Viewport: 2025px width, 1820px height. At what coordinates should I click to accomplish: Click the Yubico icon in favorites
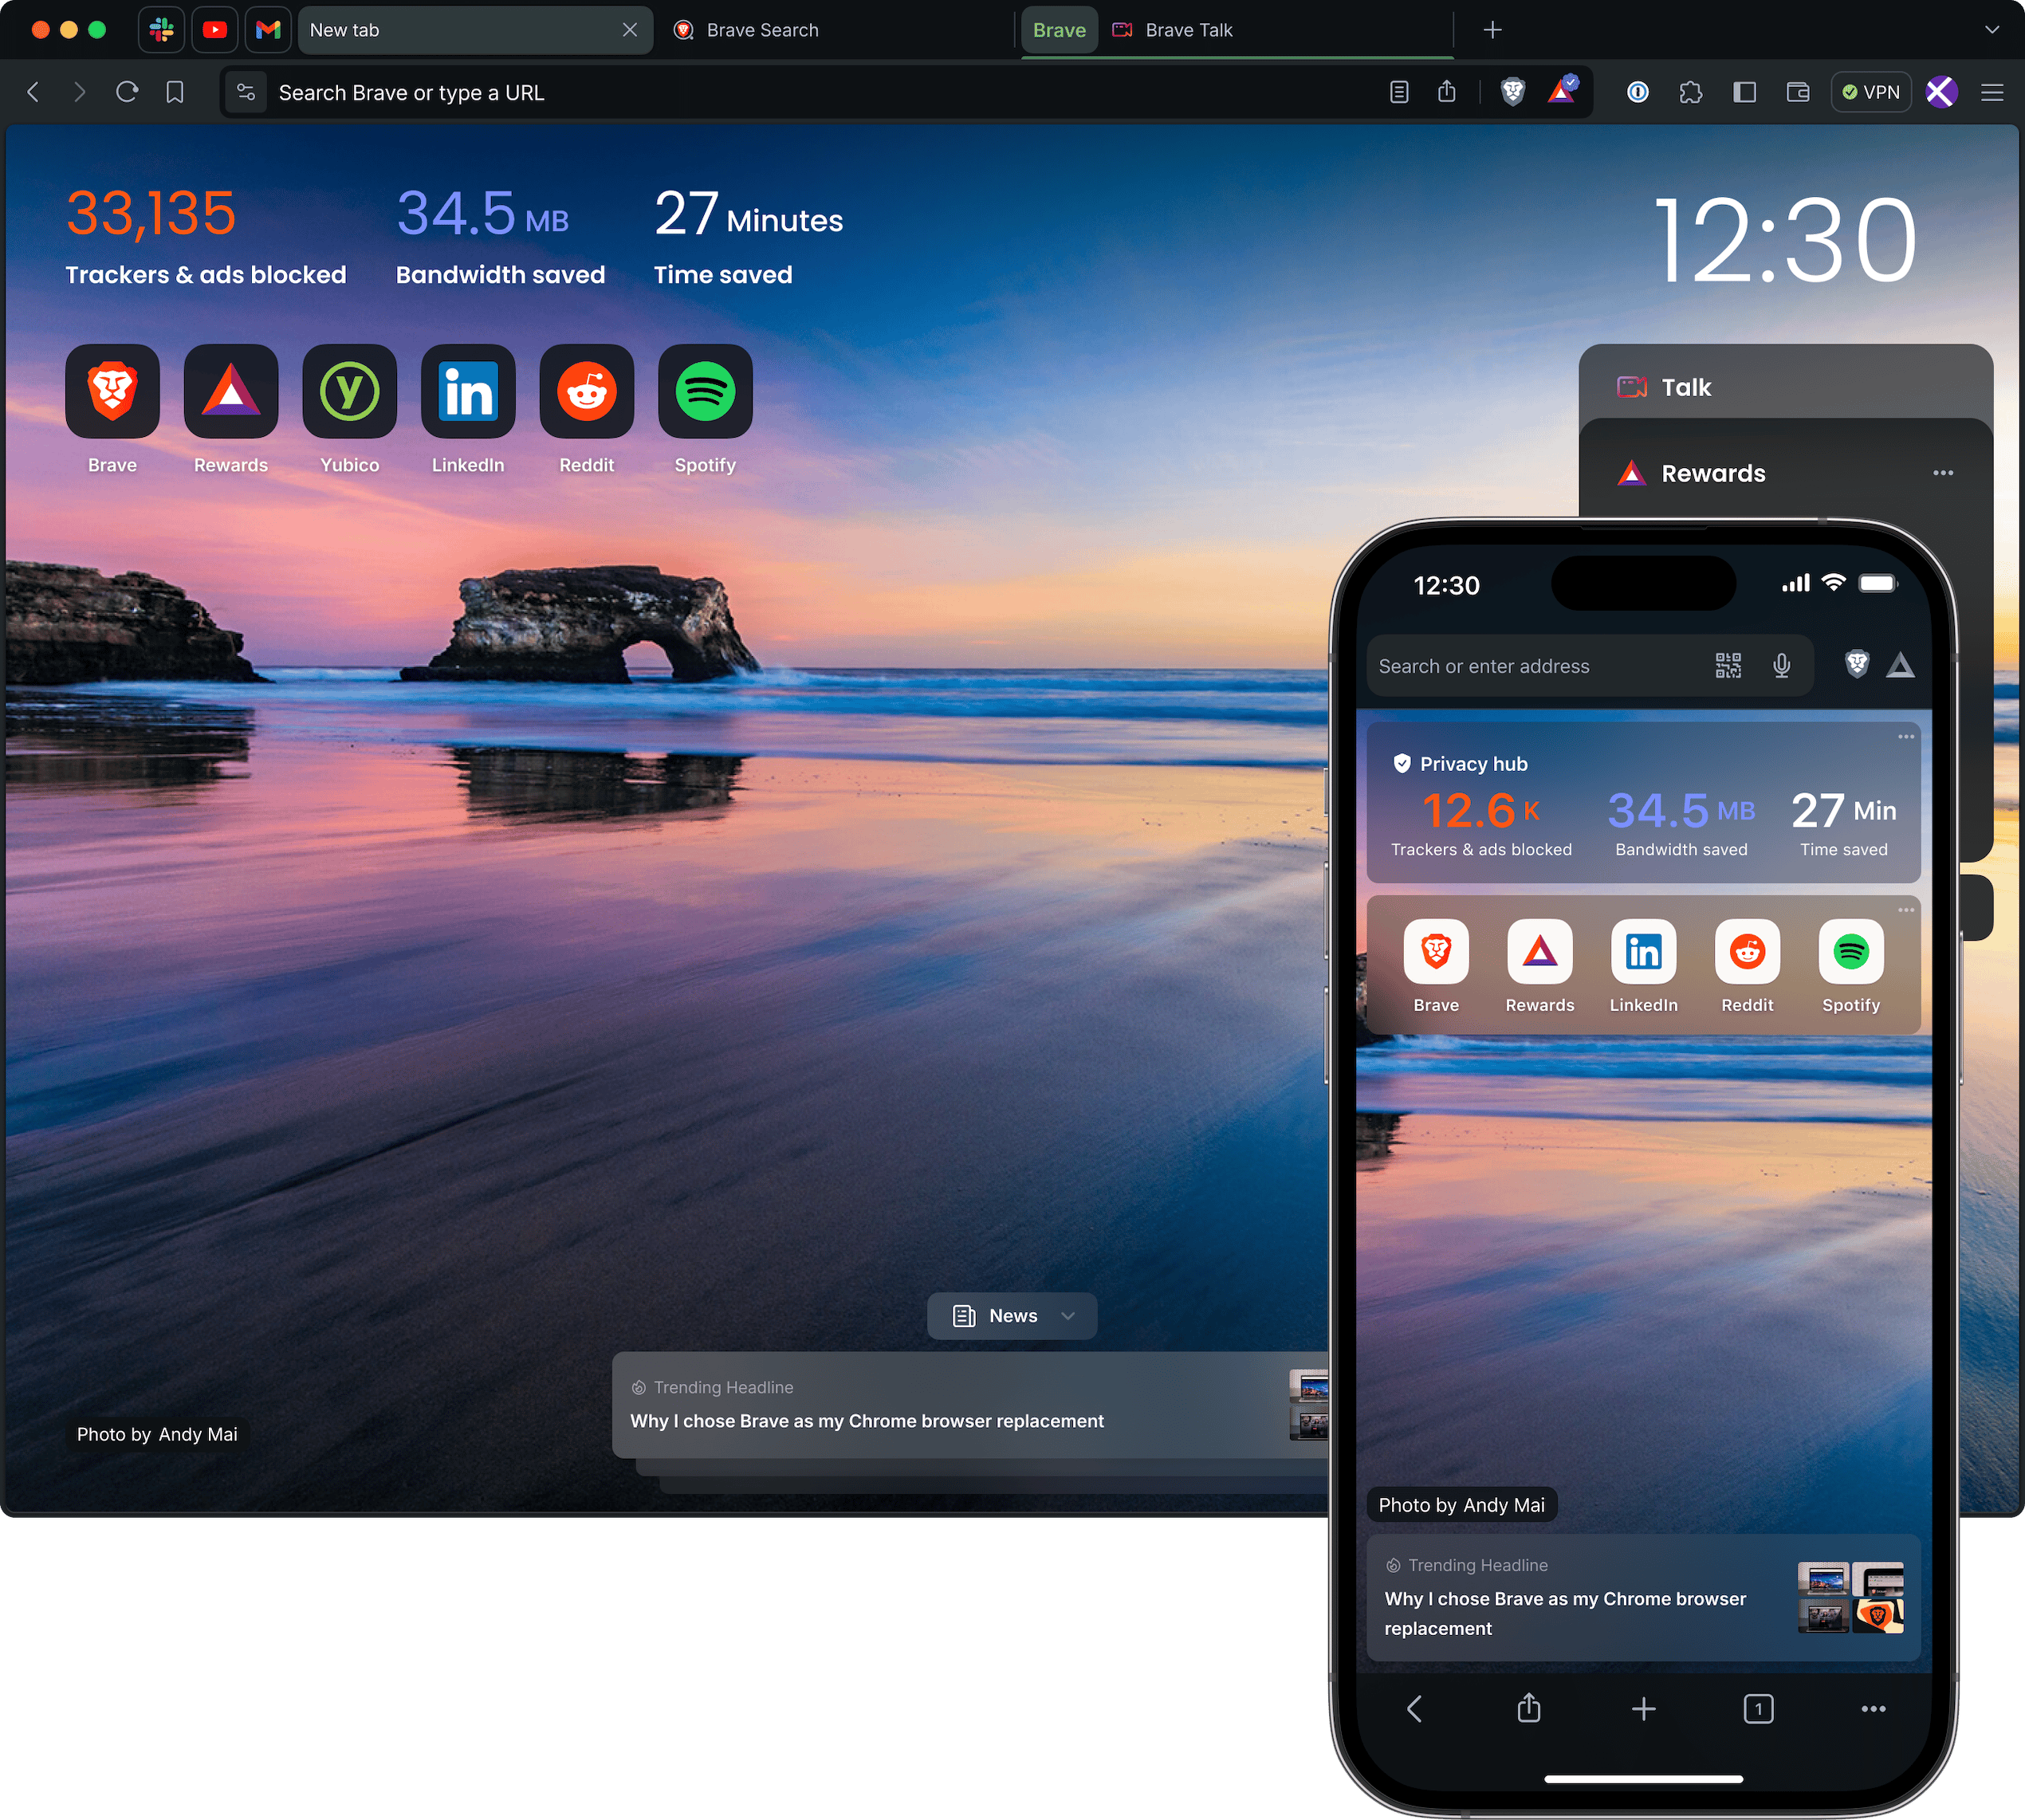[348, 390]
